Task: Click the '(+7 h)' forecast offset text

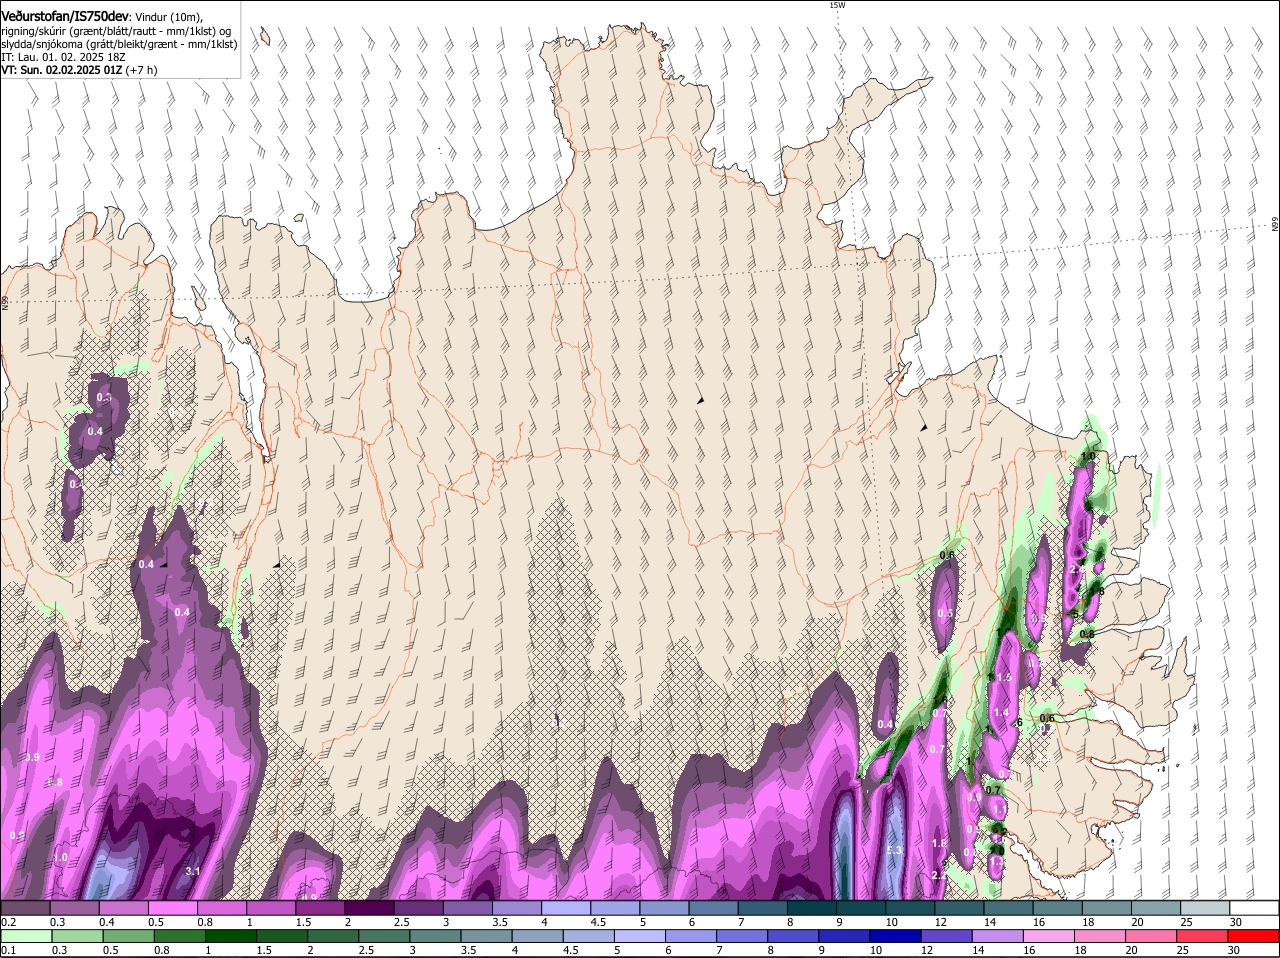Action: pyautogui.click(x=143, y=71)
